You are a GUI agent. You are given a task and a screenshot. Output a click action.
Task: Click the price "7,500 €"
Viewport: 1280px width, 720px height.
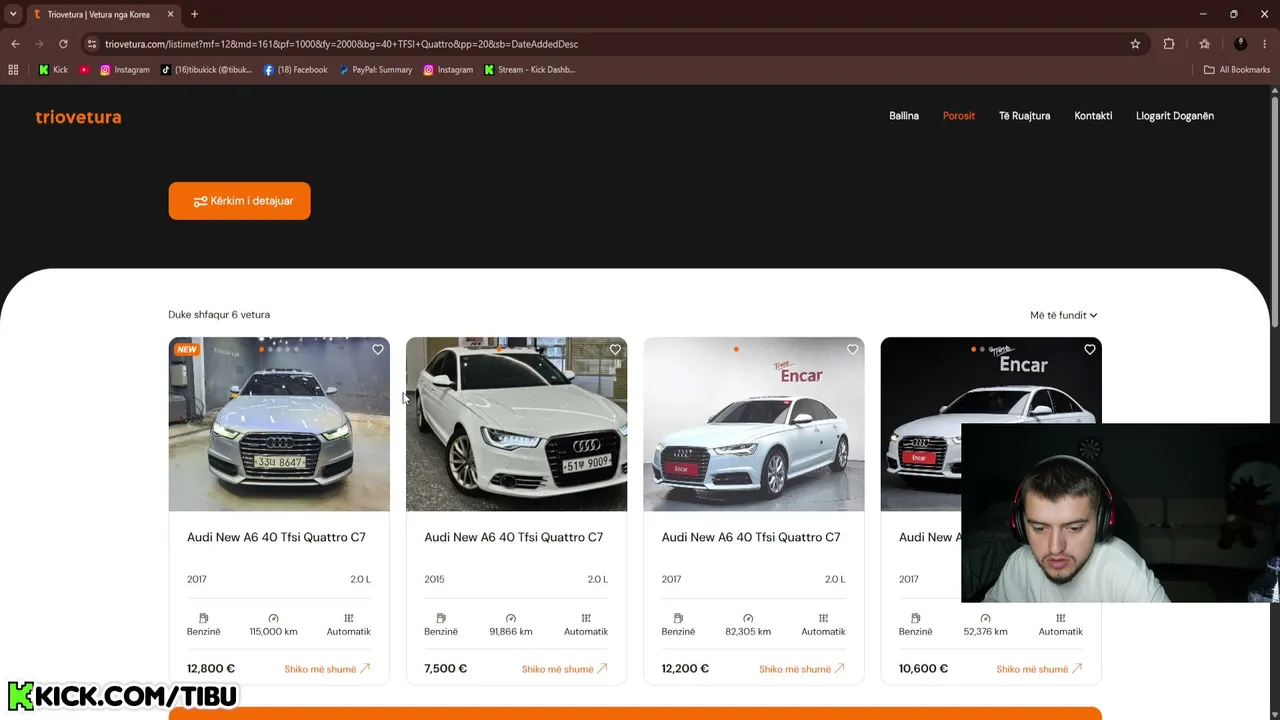(x=445, y=669)
